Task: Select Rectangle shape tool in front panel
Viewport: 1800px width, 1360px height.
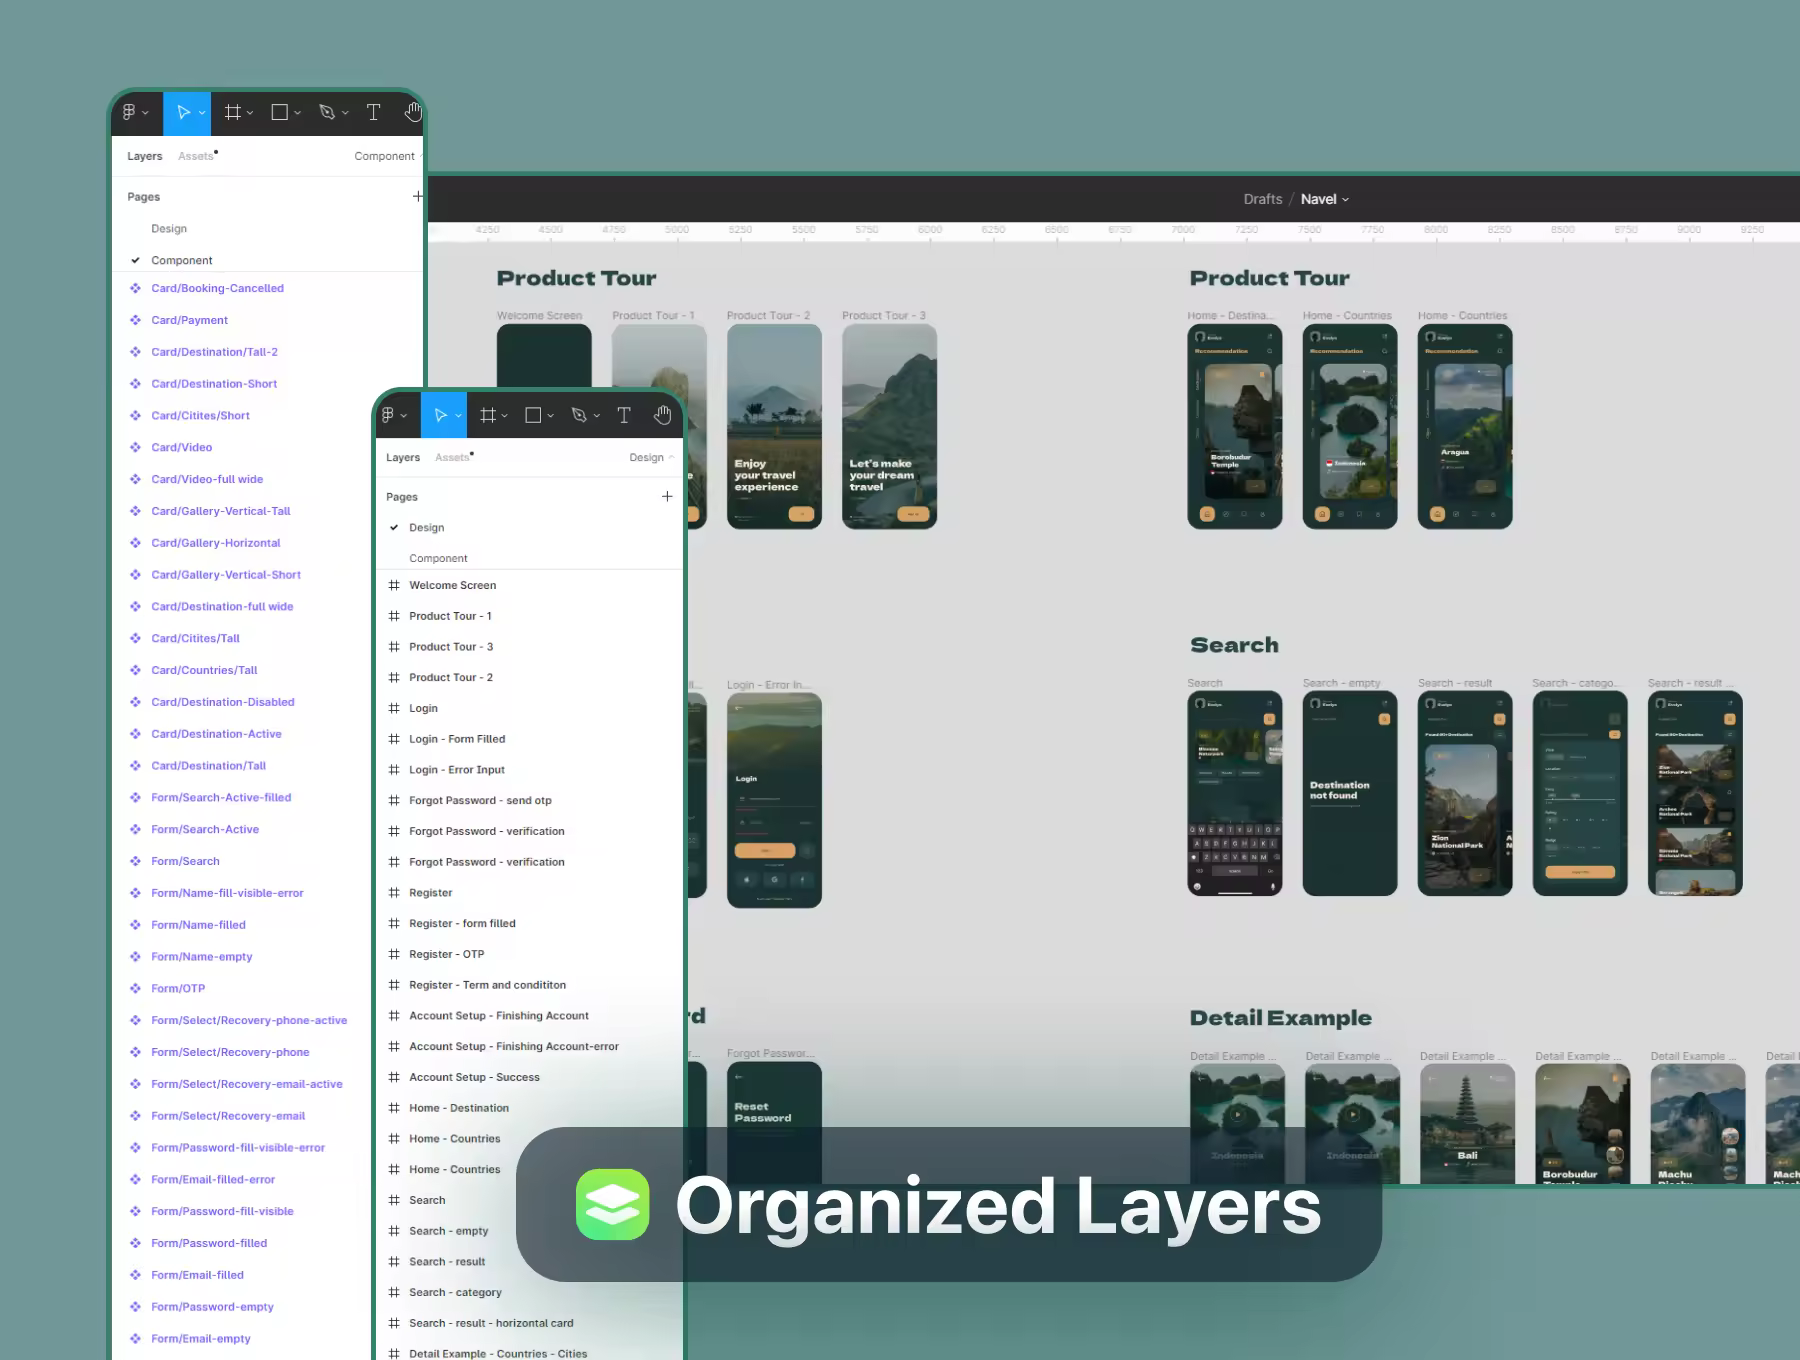Action: (533, 415)
